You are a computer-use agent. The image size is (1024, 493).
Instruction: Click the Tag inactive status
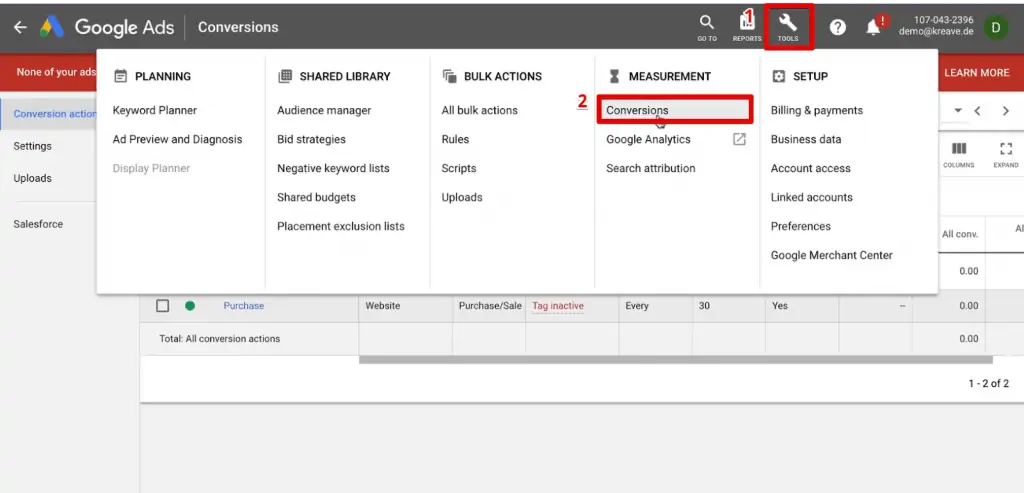558,306
